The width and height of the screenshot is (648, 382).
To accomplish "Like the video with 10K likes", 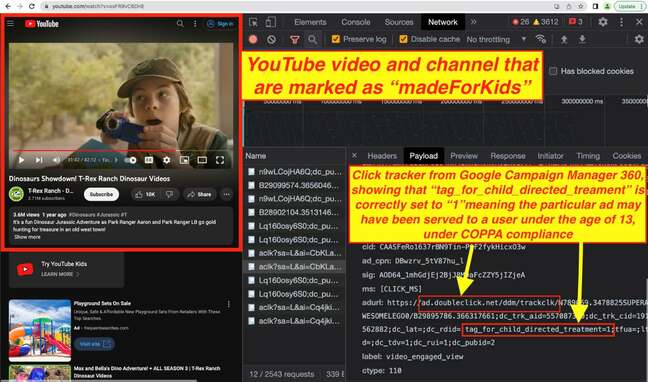I will tap(145, 194).
